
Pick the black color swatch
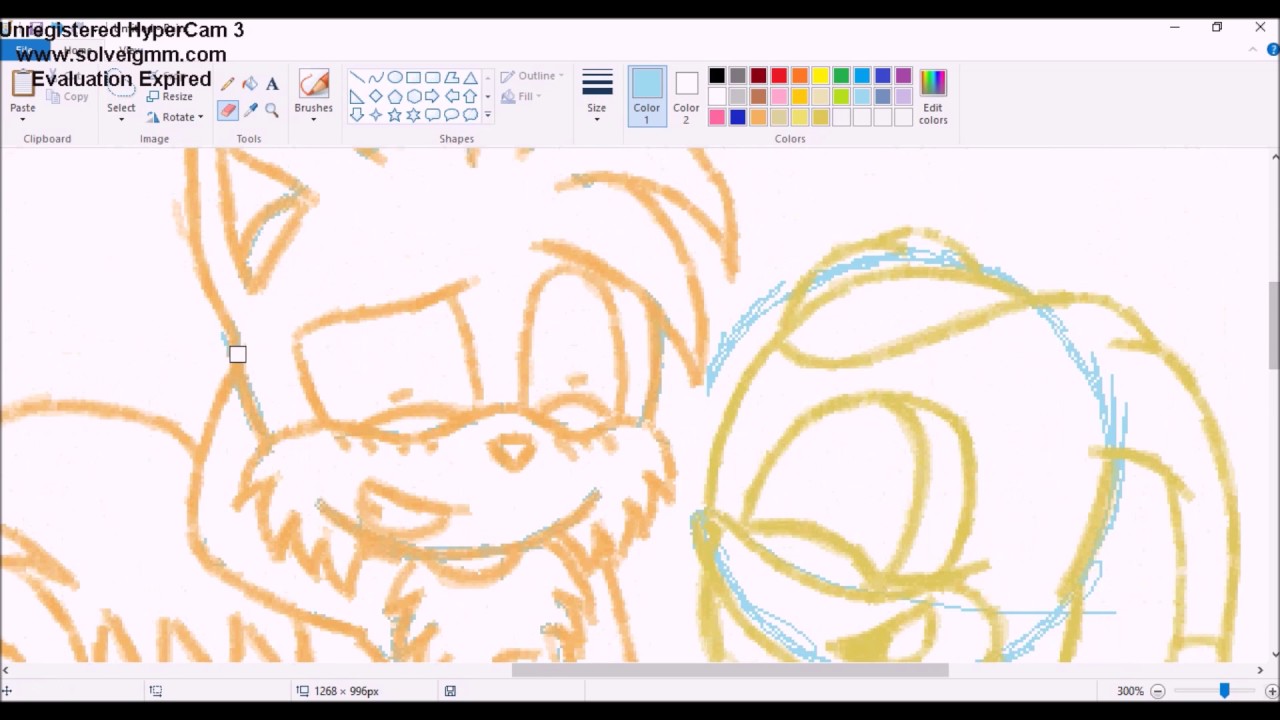[717, 76]
